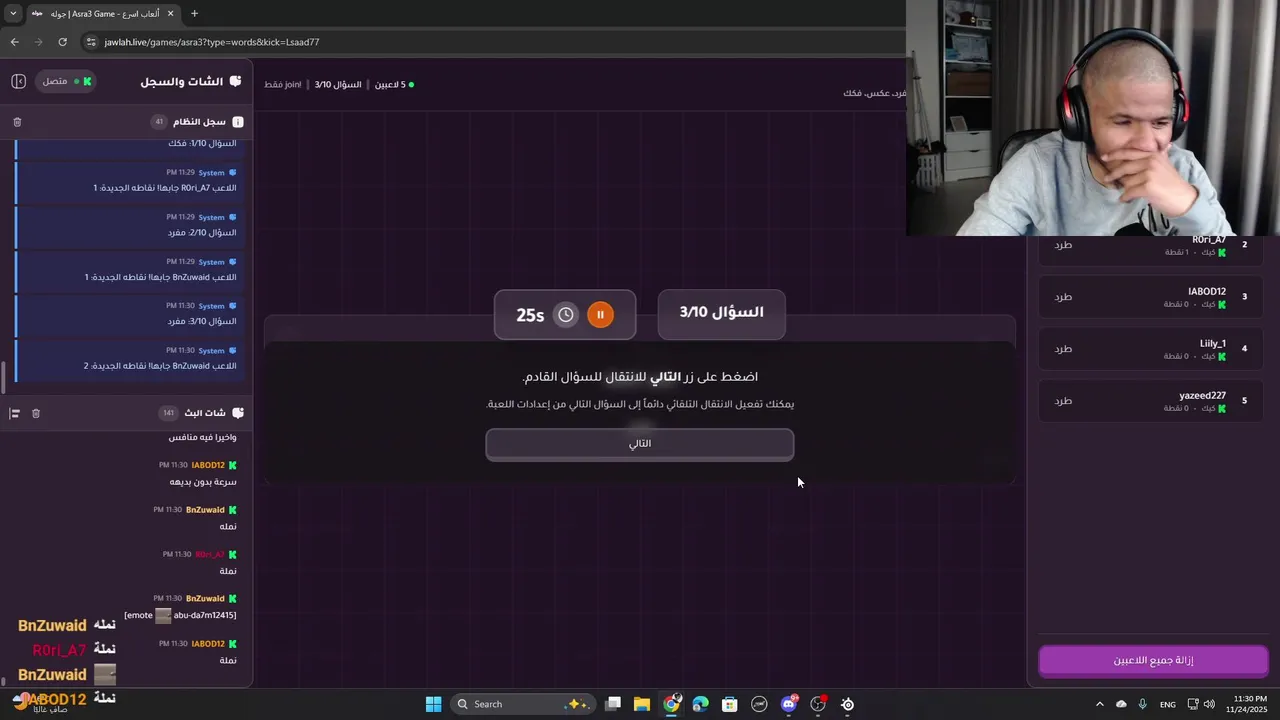Screen dimensions: 1280x720
Task: Open Microsoft Store from the taskbar
Action: [730, 704]
